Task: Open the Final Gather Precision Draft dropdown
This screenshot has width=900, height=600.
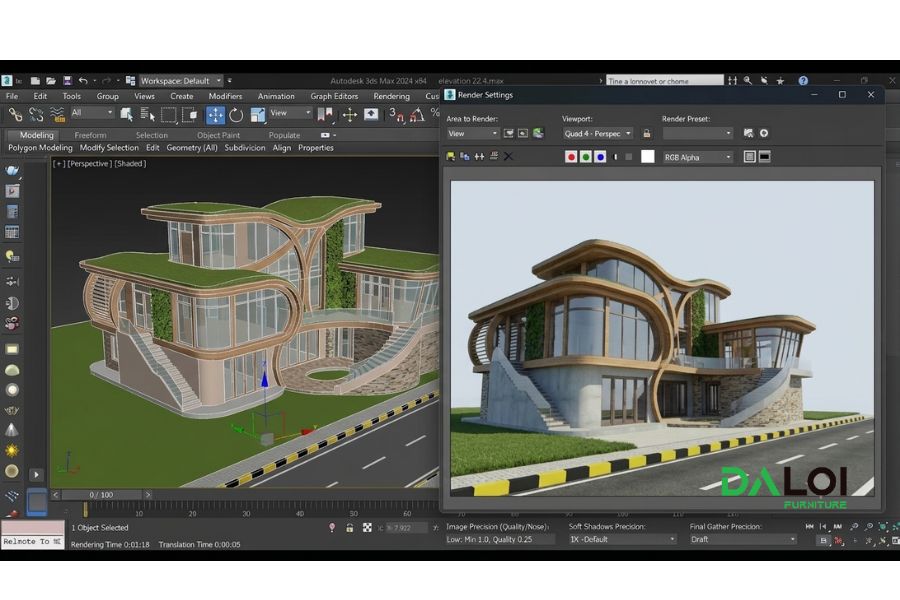Action: (x=743, y=539)
